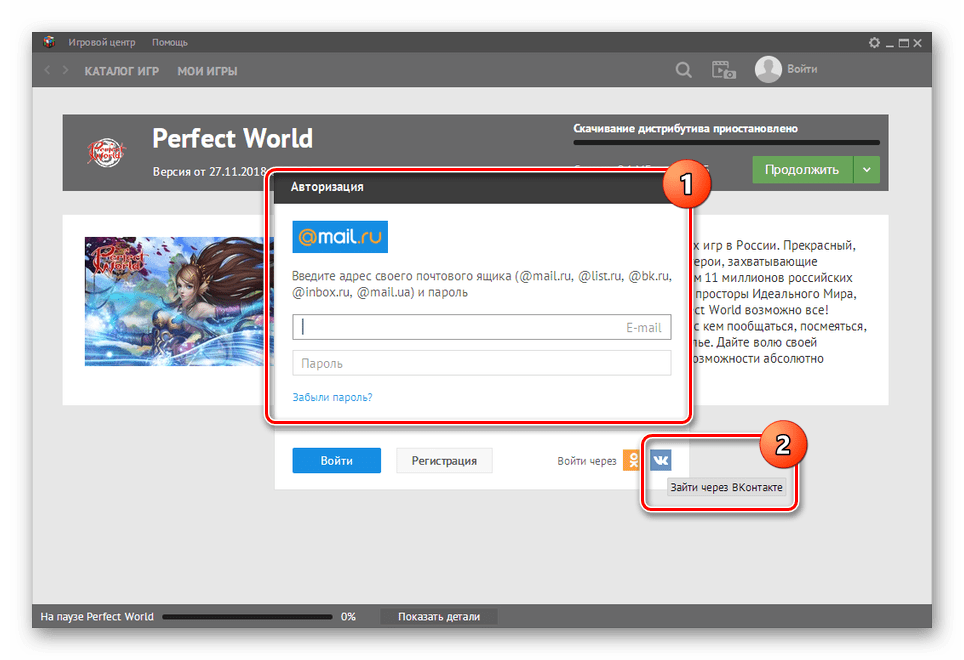Click the @mail.ru logo
Viewport: 964px width, 660px height.
pyautogui.click(x=340, y=237)
